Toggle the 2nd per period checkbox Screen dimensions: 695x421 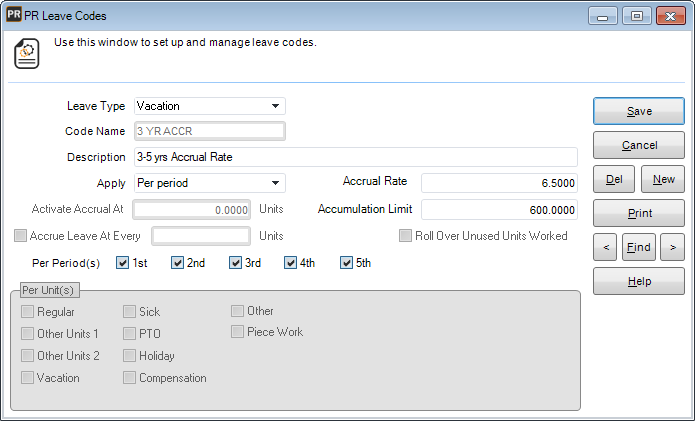click(178, 264)
